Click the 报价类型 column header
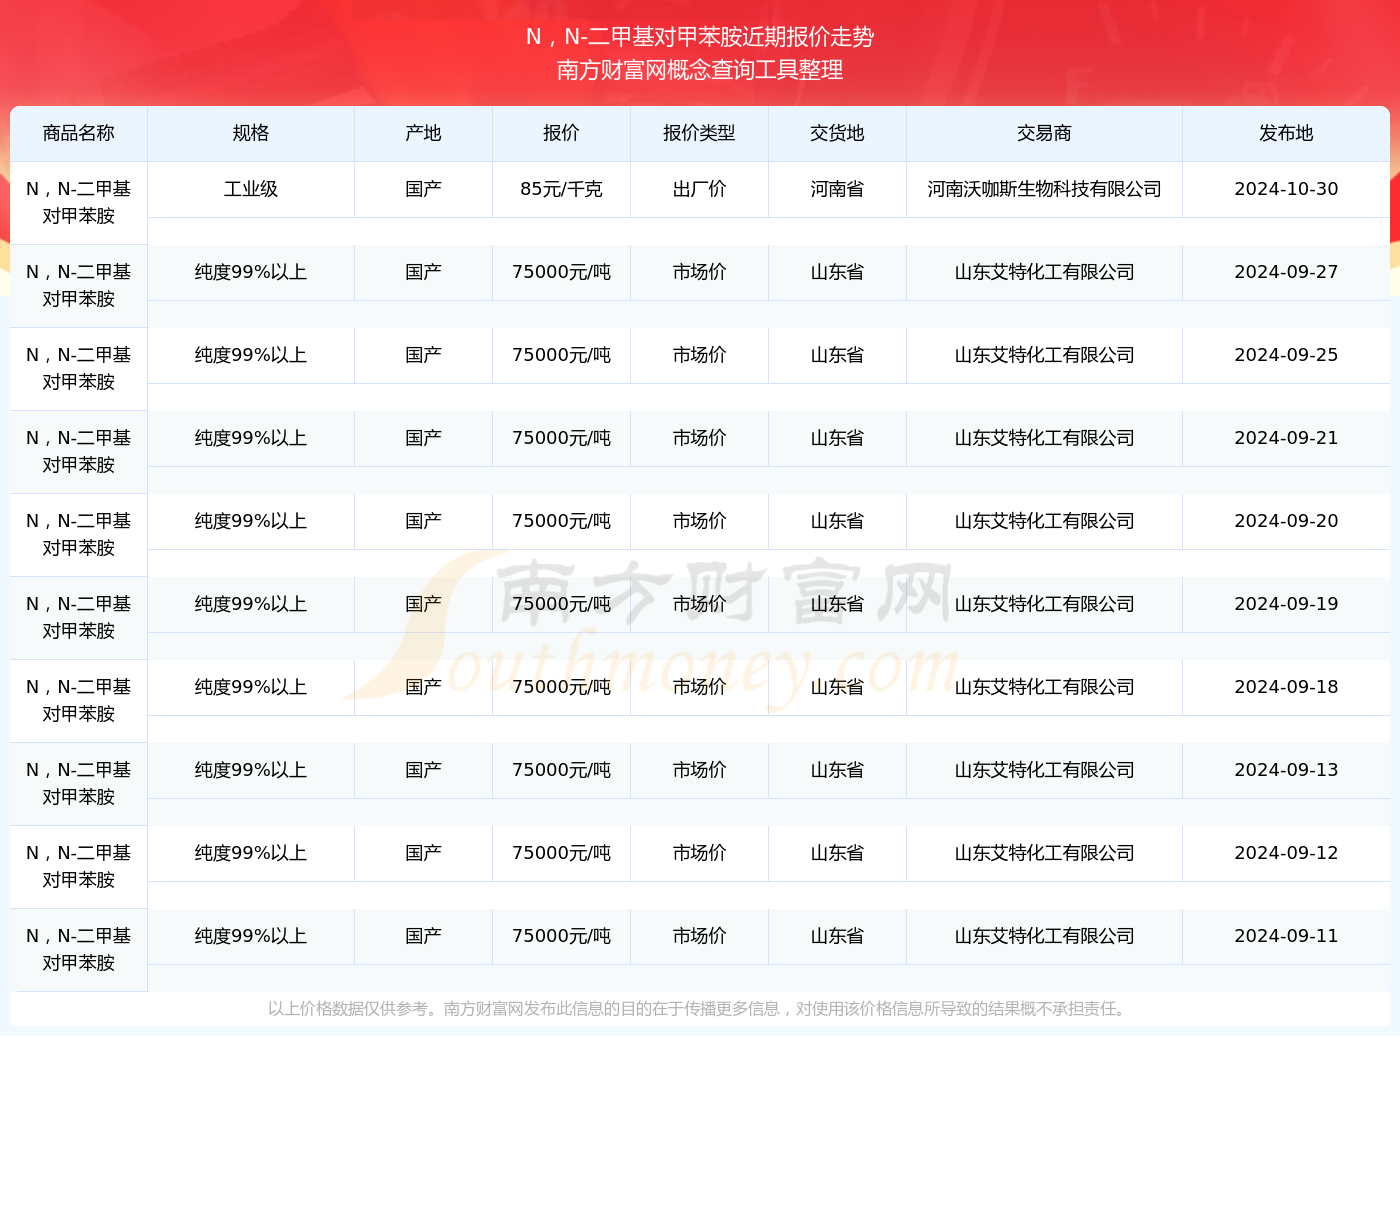The height and width of the screenshot is (1205, 1400). point(699,133)
